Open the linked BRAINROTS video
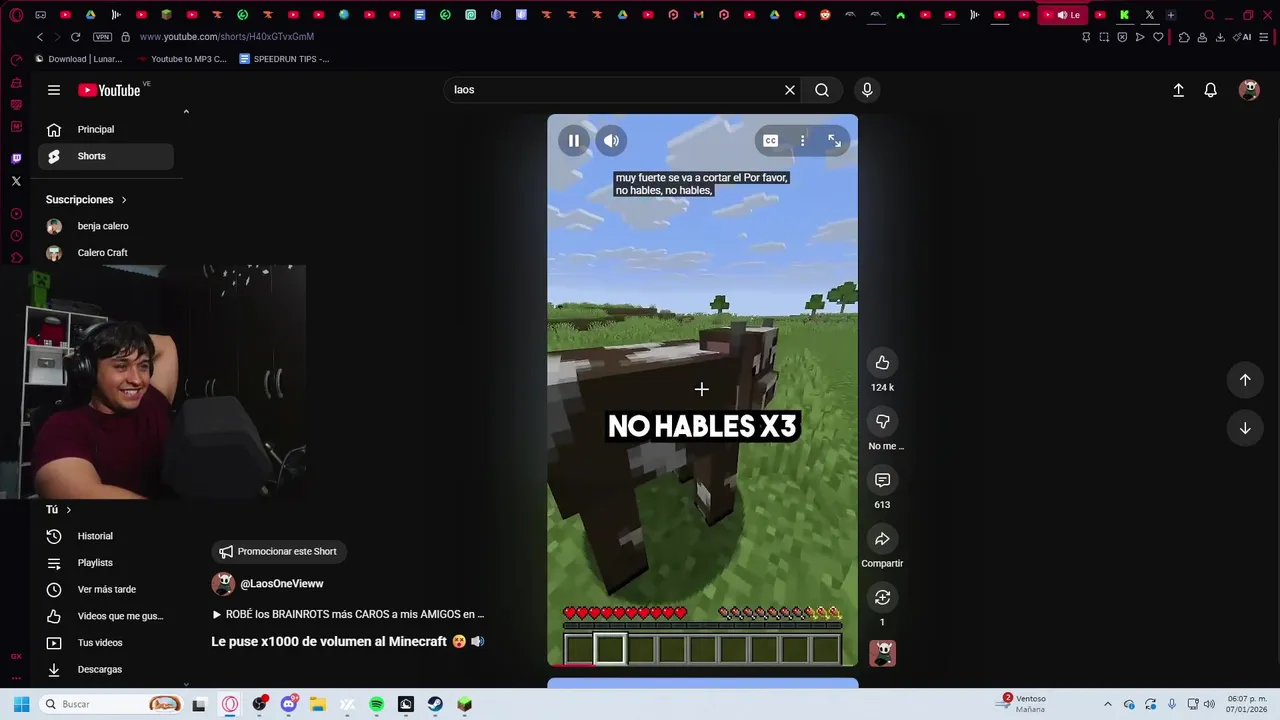The image size is (1280, 720). [348, 615]
